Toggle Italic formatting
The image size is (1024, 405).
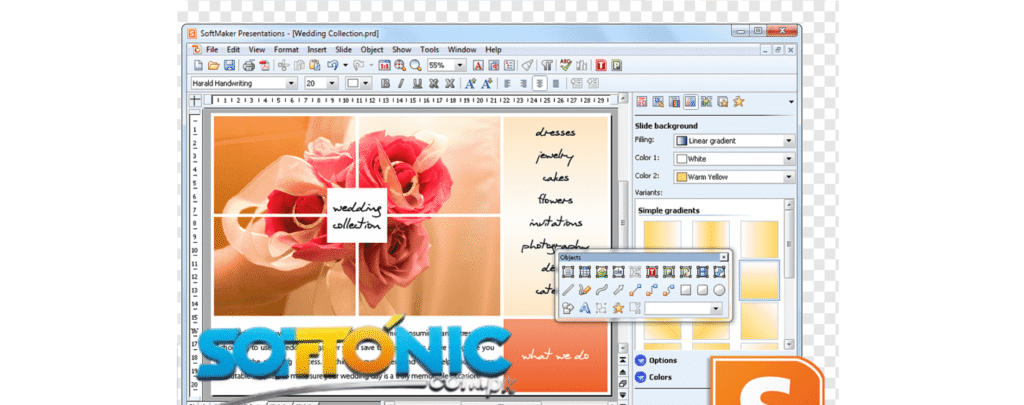click(401, 83)
